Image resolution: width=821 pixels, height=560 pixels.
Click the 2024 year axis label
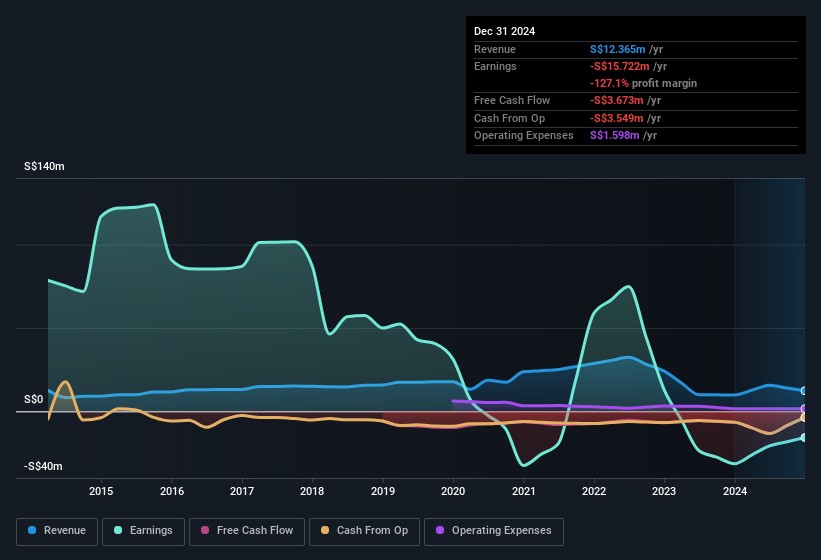pos(735,491)
